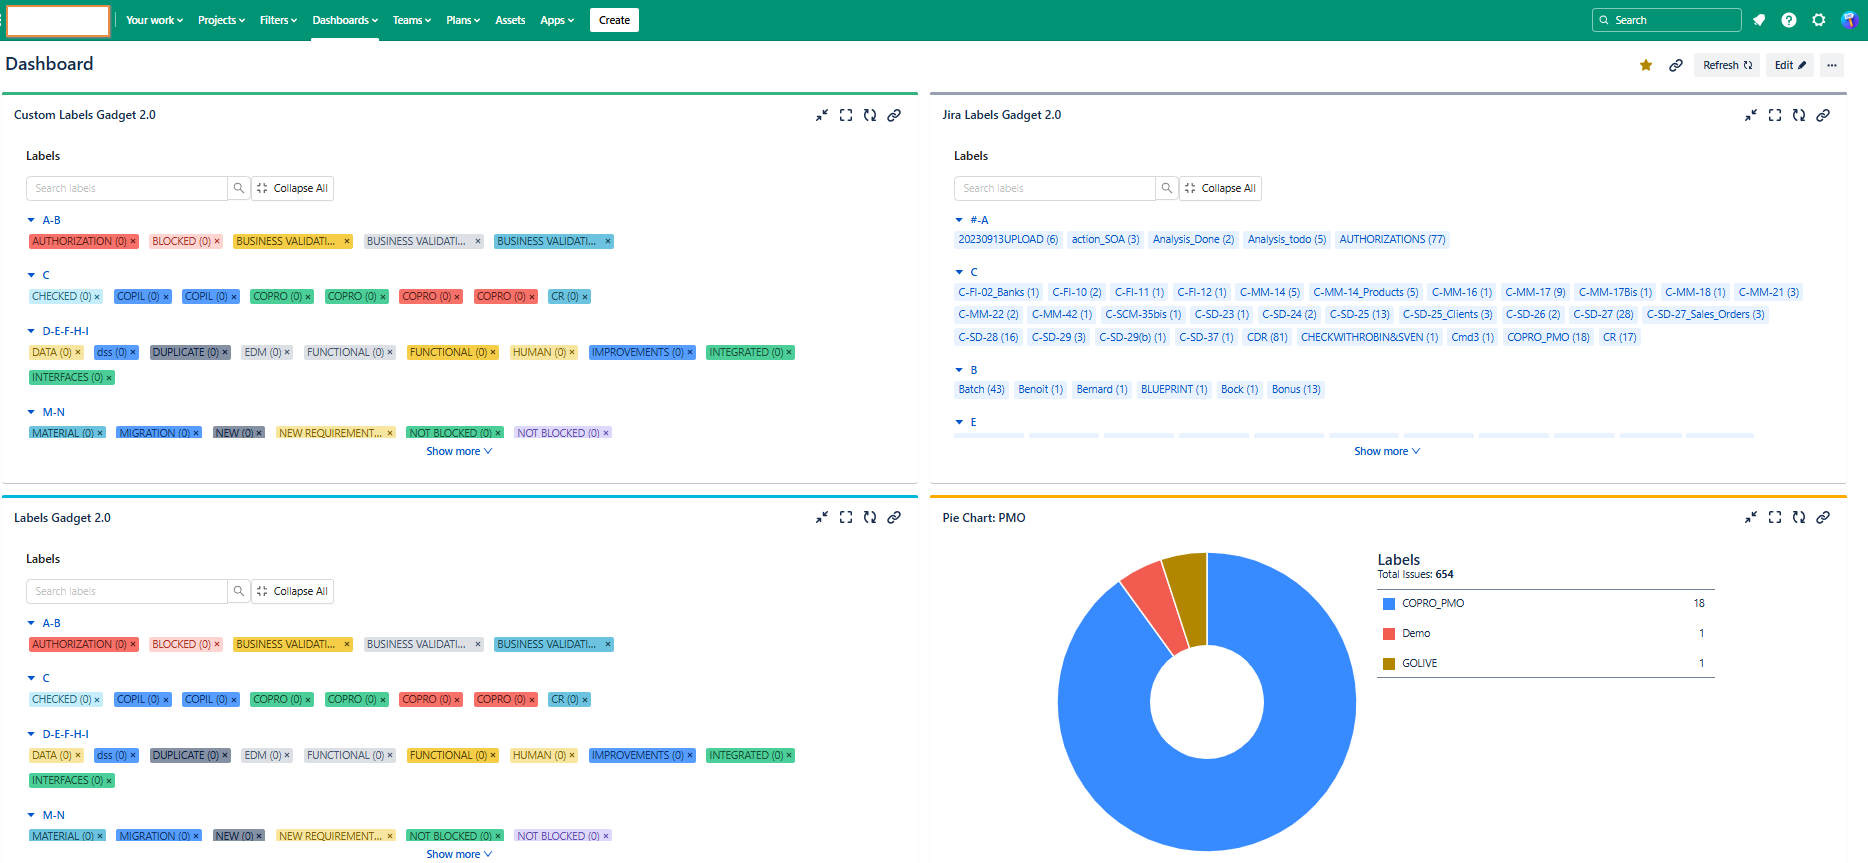Open the Dashboards menu
Viewport: 1868px width, 863px height.
pyautogui.click(x=345, y=20)
